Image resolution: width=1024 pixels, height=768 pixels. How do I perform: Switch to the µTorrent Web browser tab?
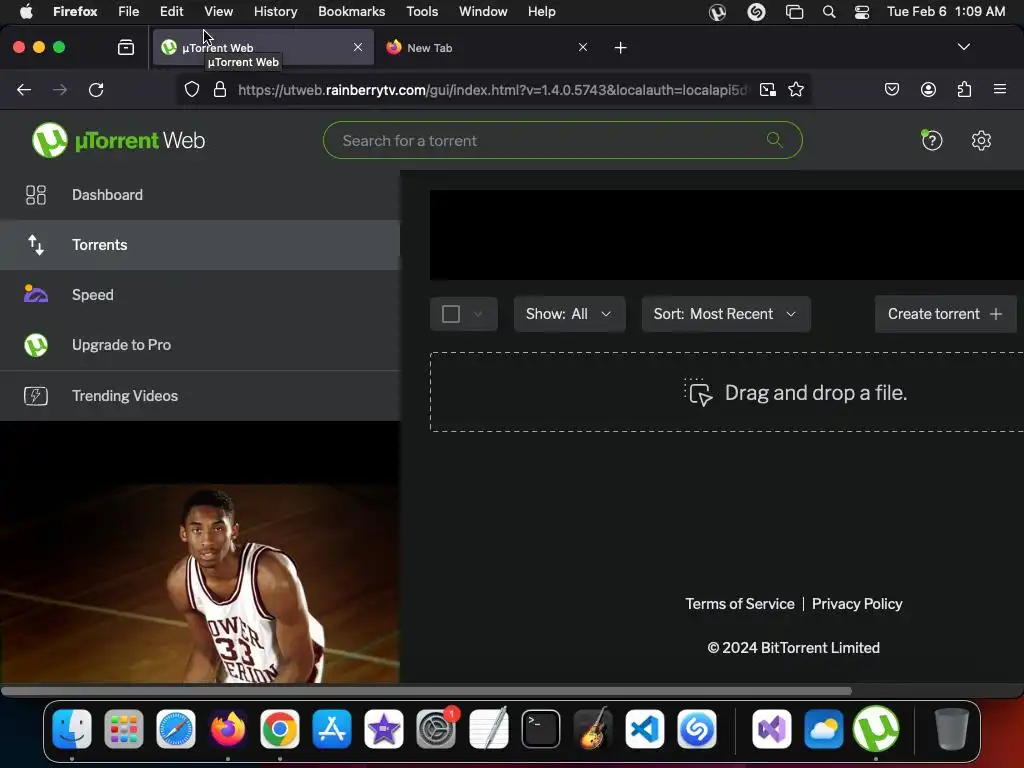263,48
